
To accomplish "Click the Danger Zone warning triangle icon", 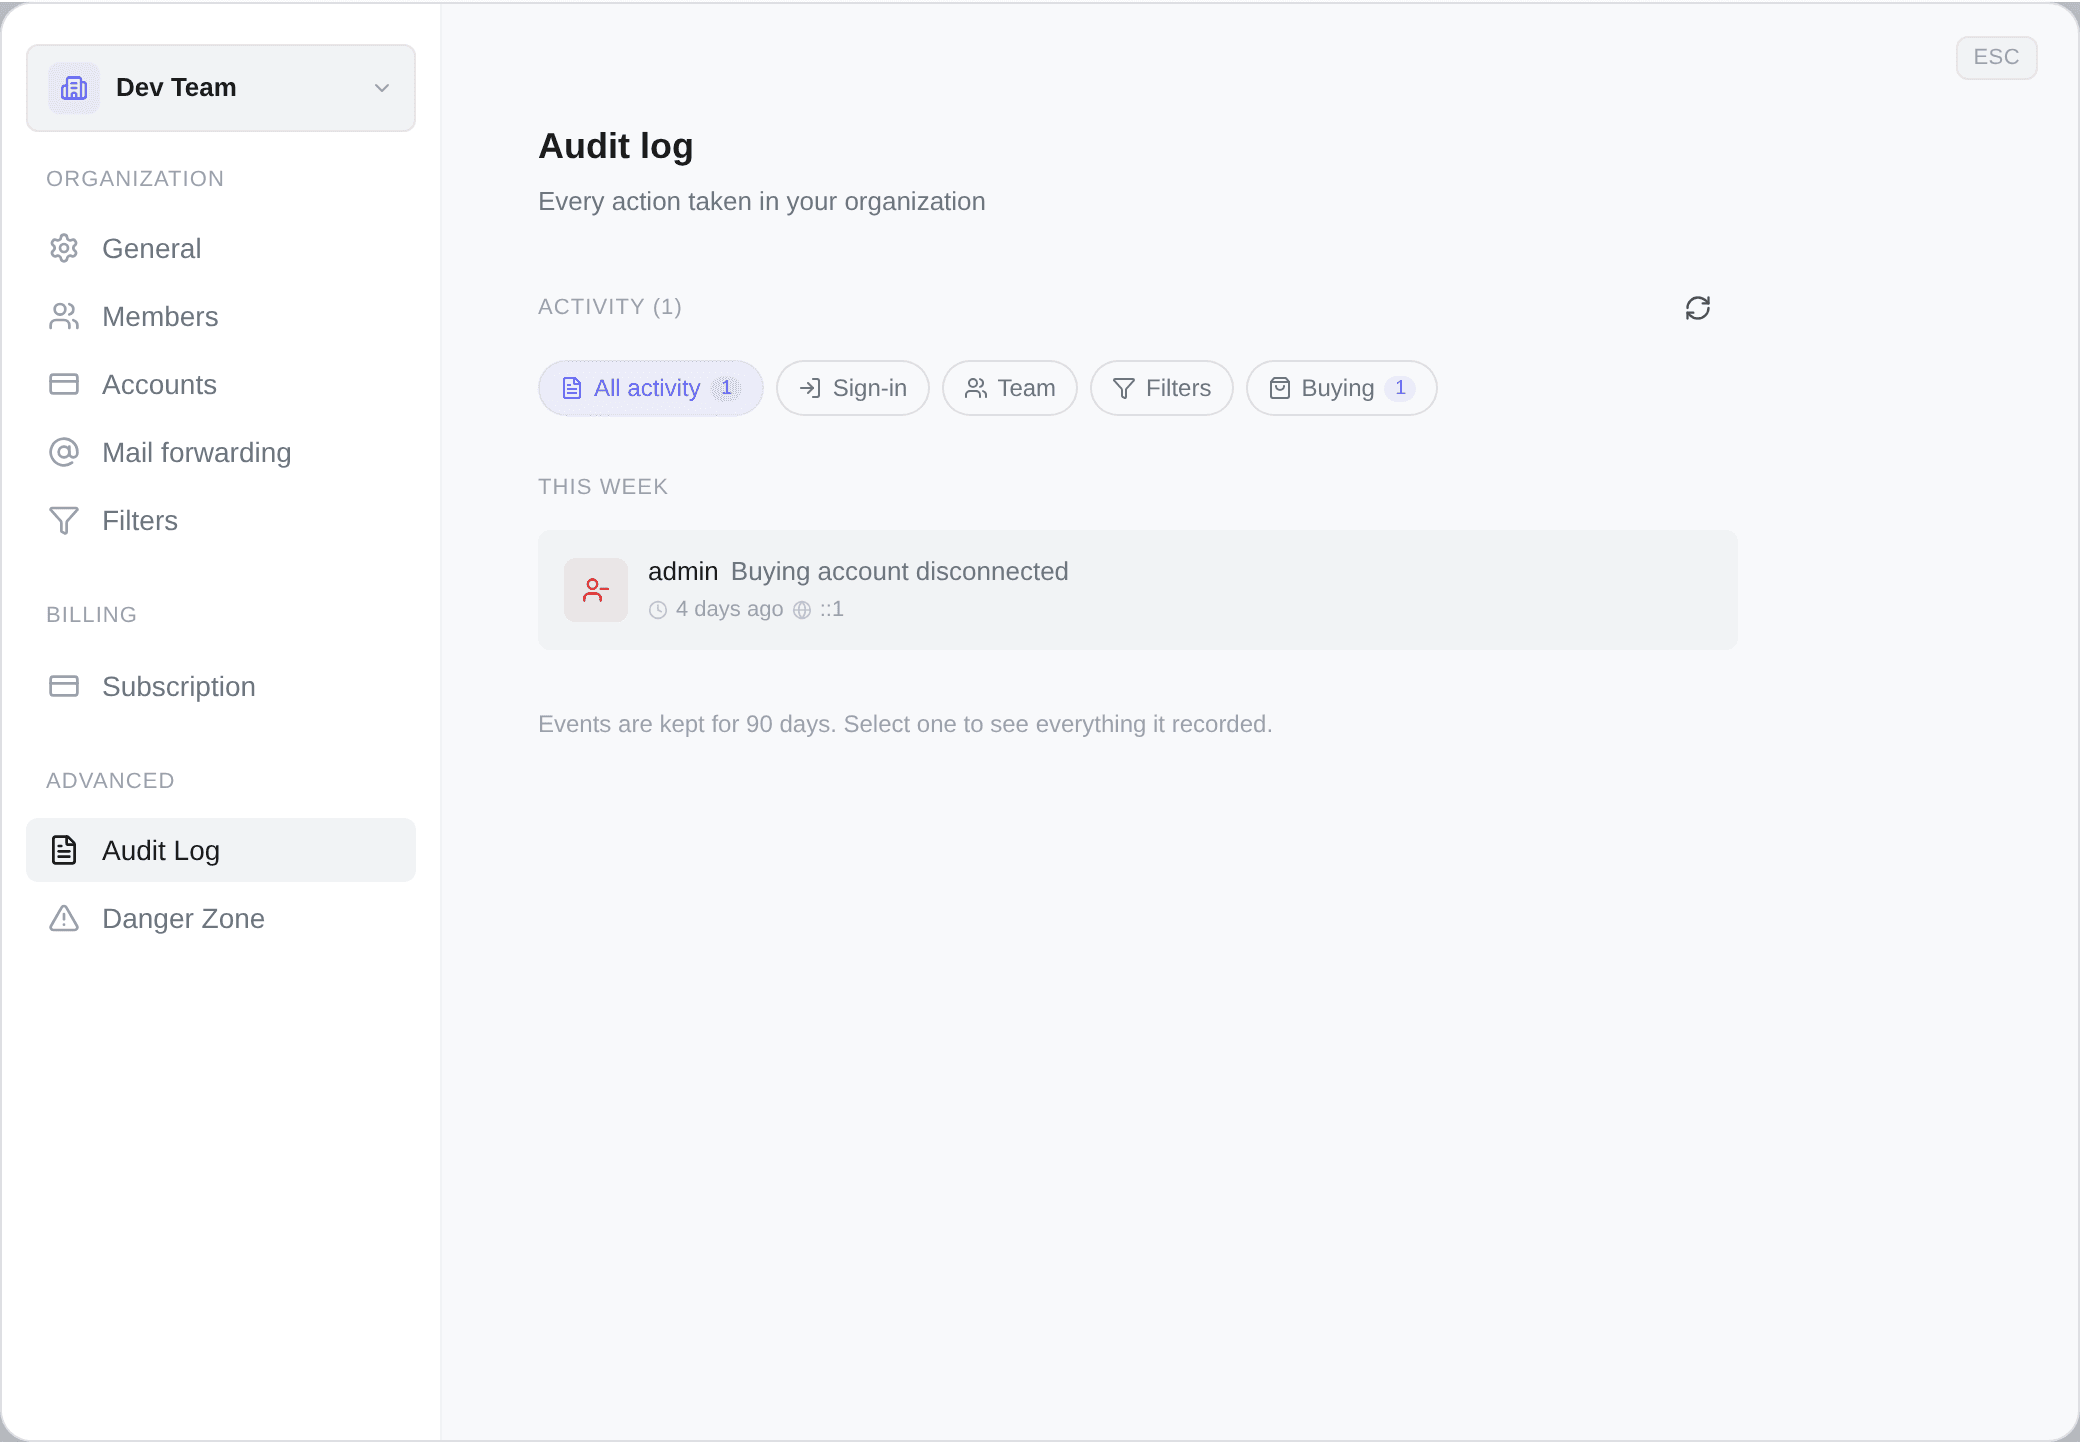I will click(x=64, y=918).
